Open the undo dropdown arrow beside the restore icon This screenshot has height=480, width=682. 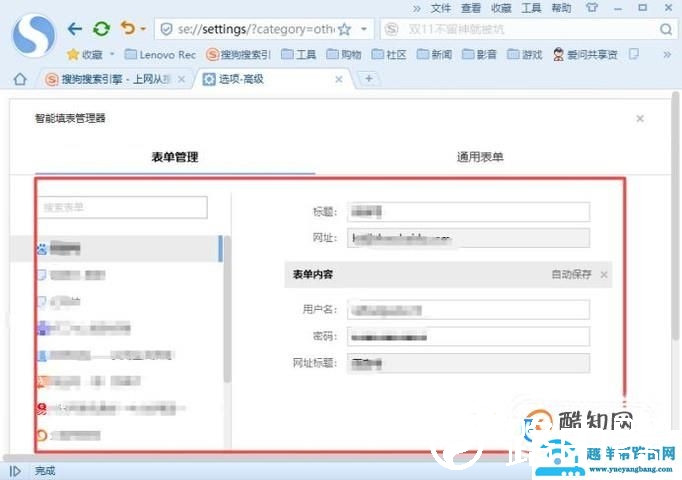coord(143,29)
